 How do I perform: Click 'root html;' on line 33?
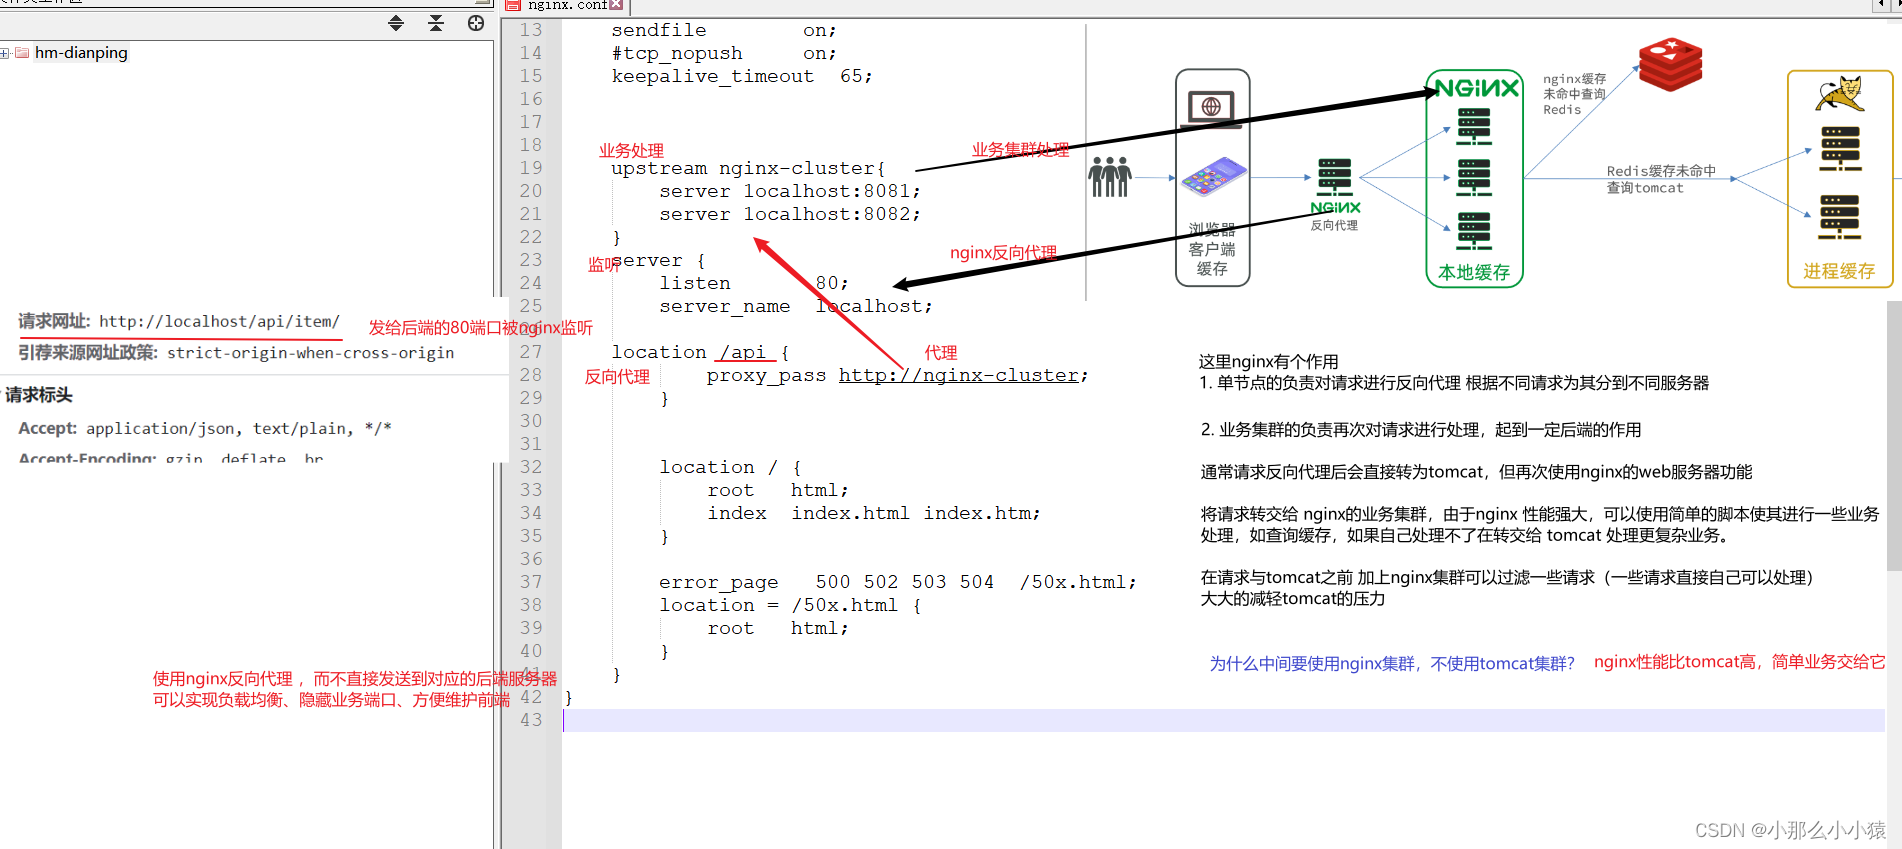778,490
